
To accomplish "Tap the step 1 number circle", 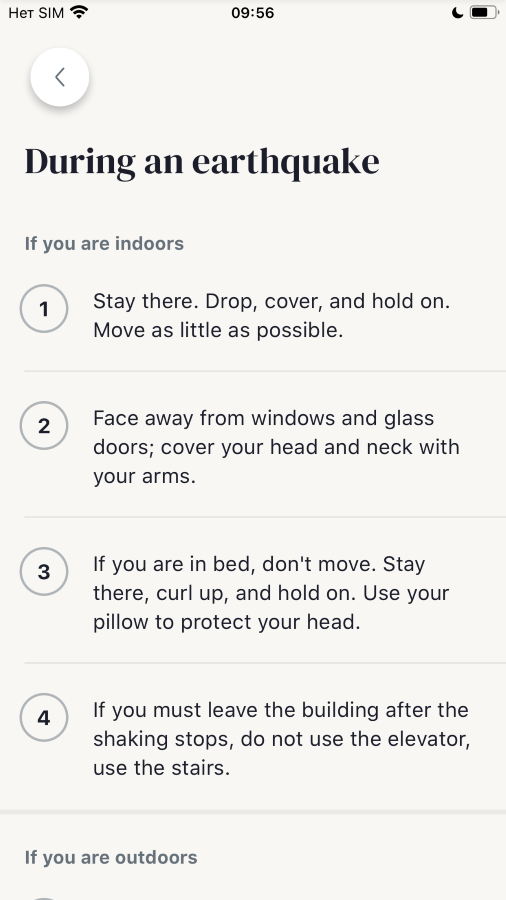I will (x=44, y=309).
